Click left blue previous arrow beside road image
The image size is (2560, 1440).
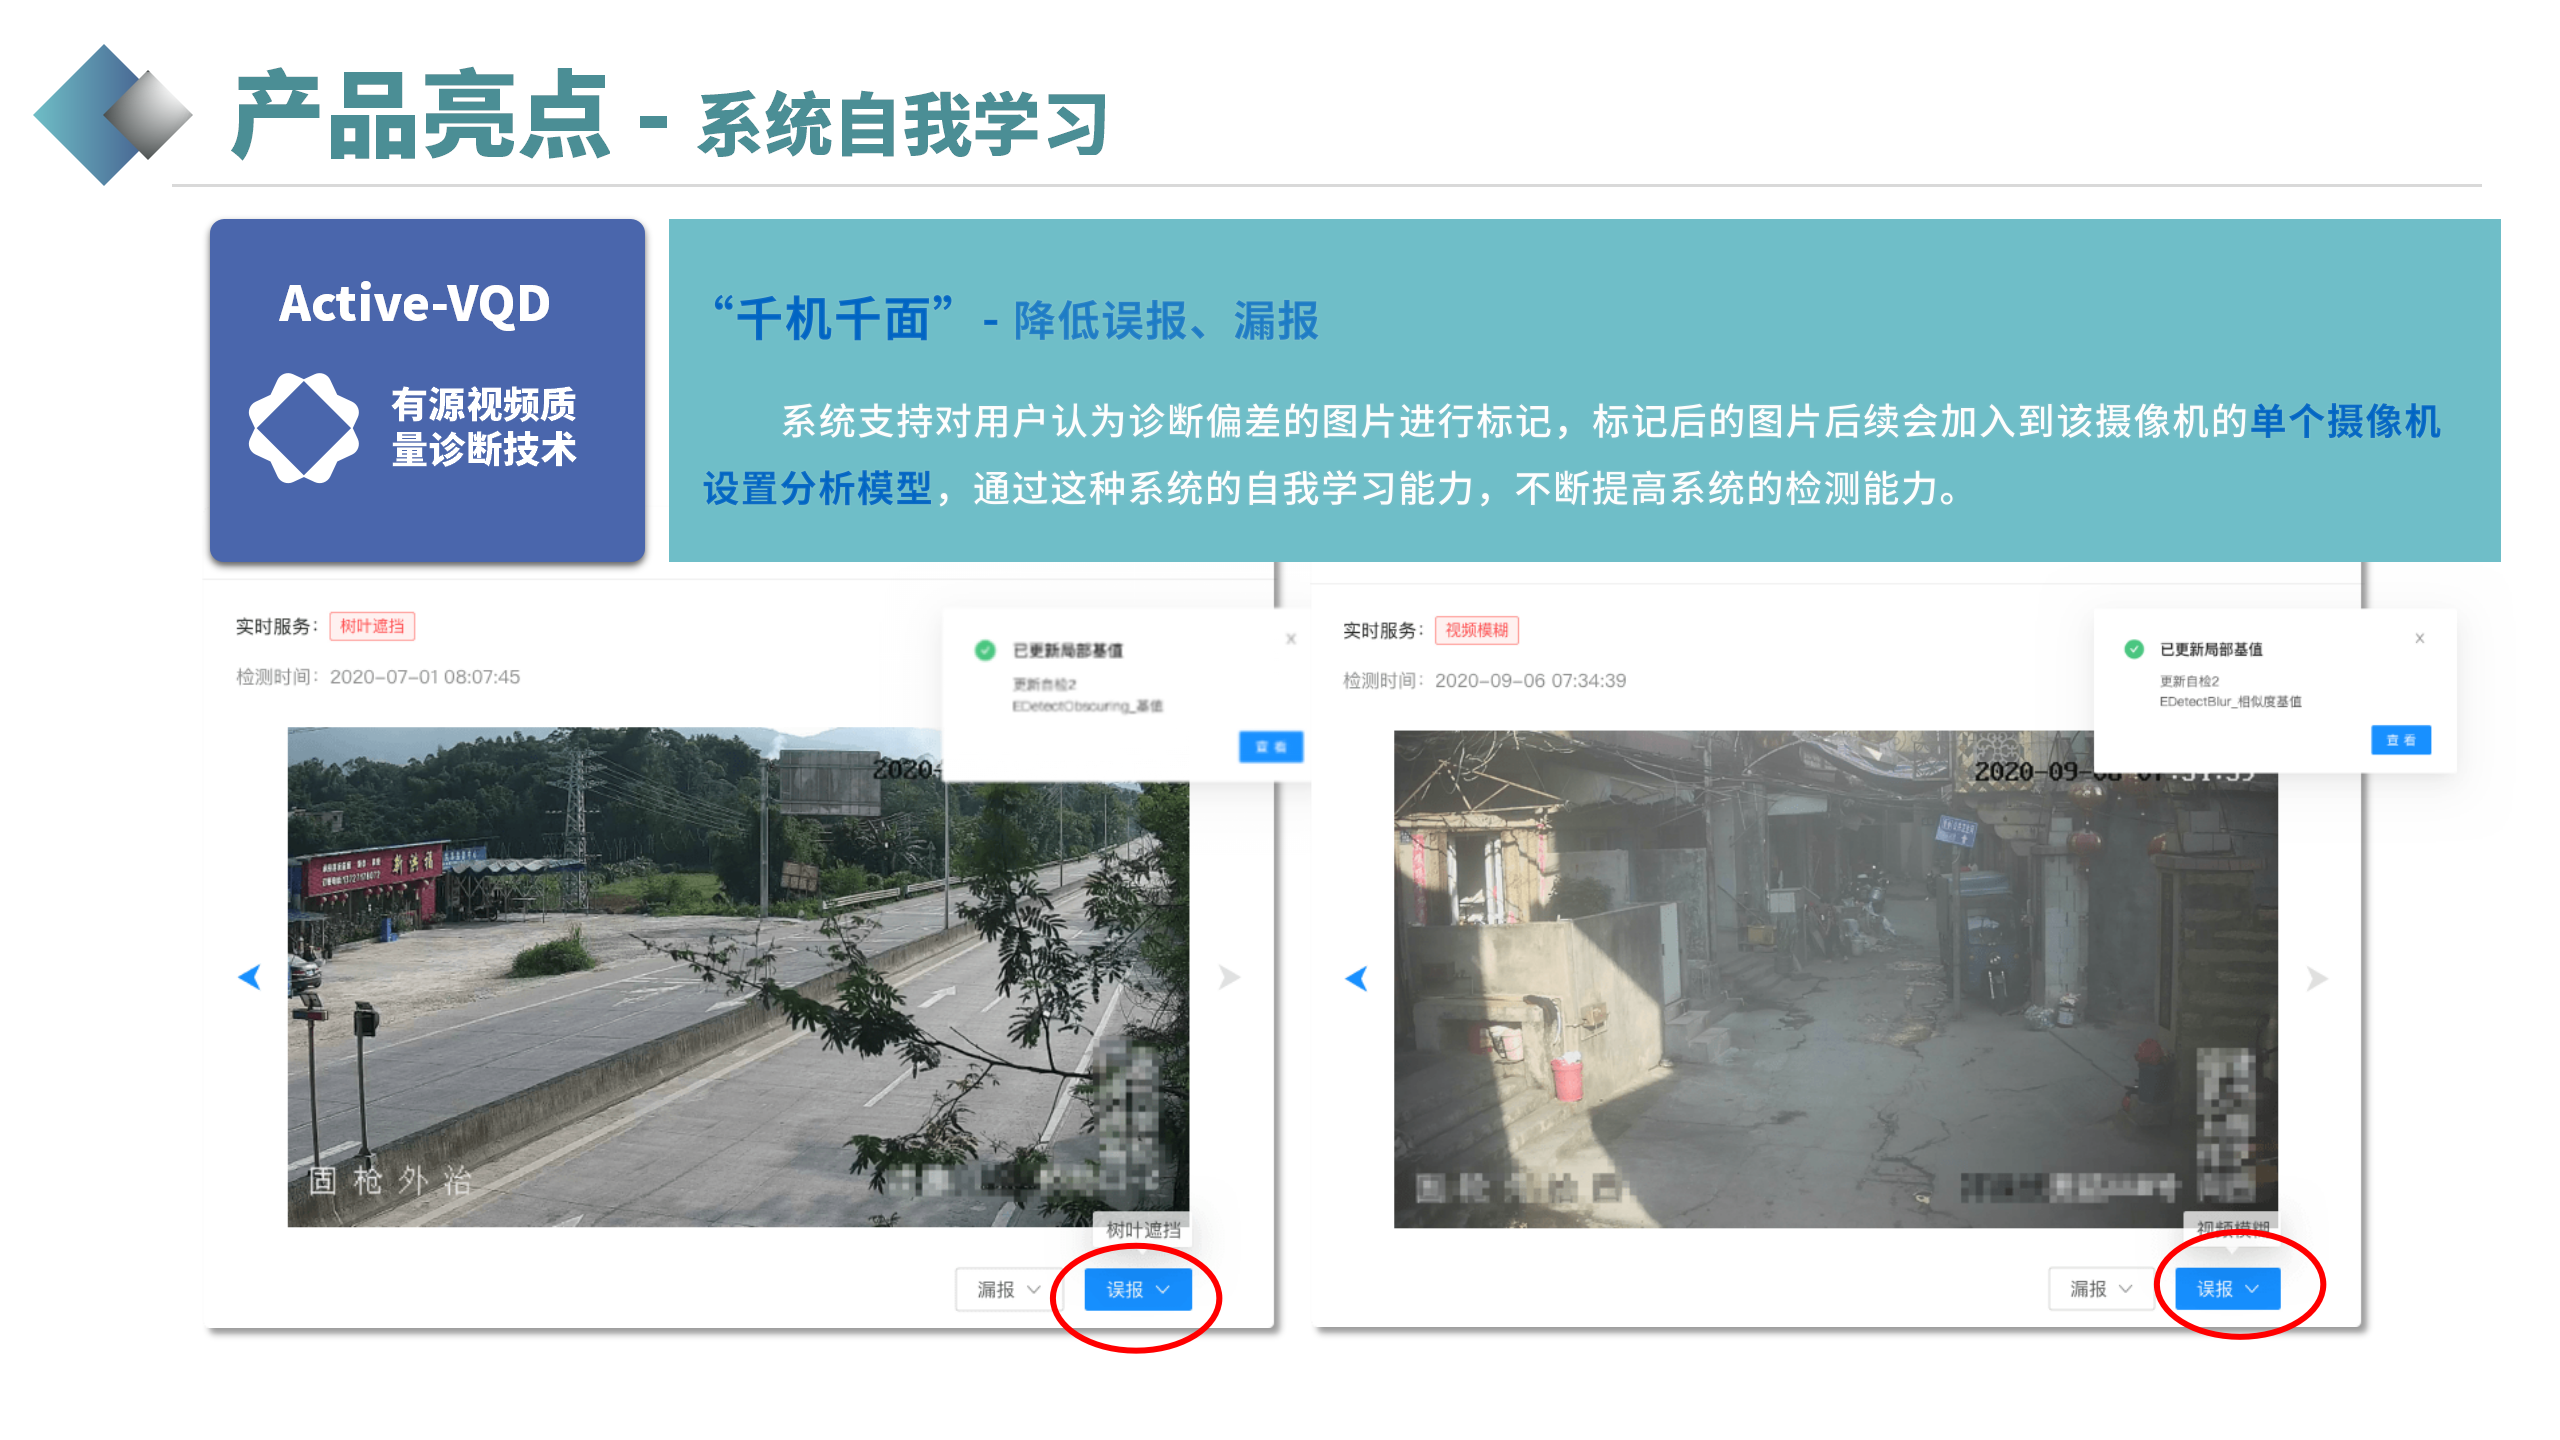click(x=250, y=977)
